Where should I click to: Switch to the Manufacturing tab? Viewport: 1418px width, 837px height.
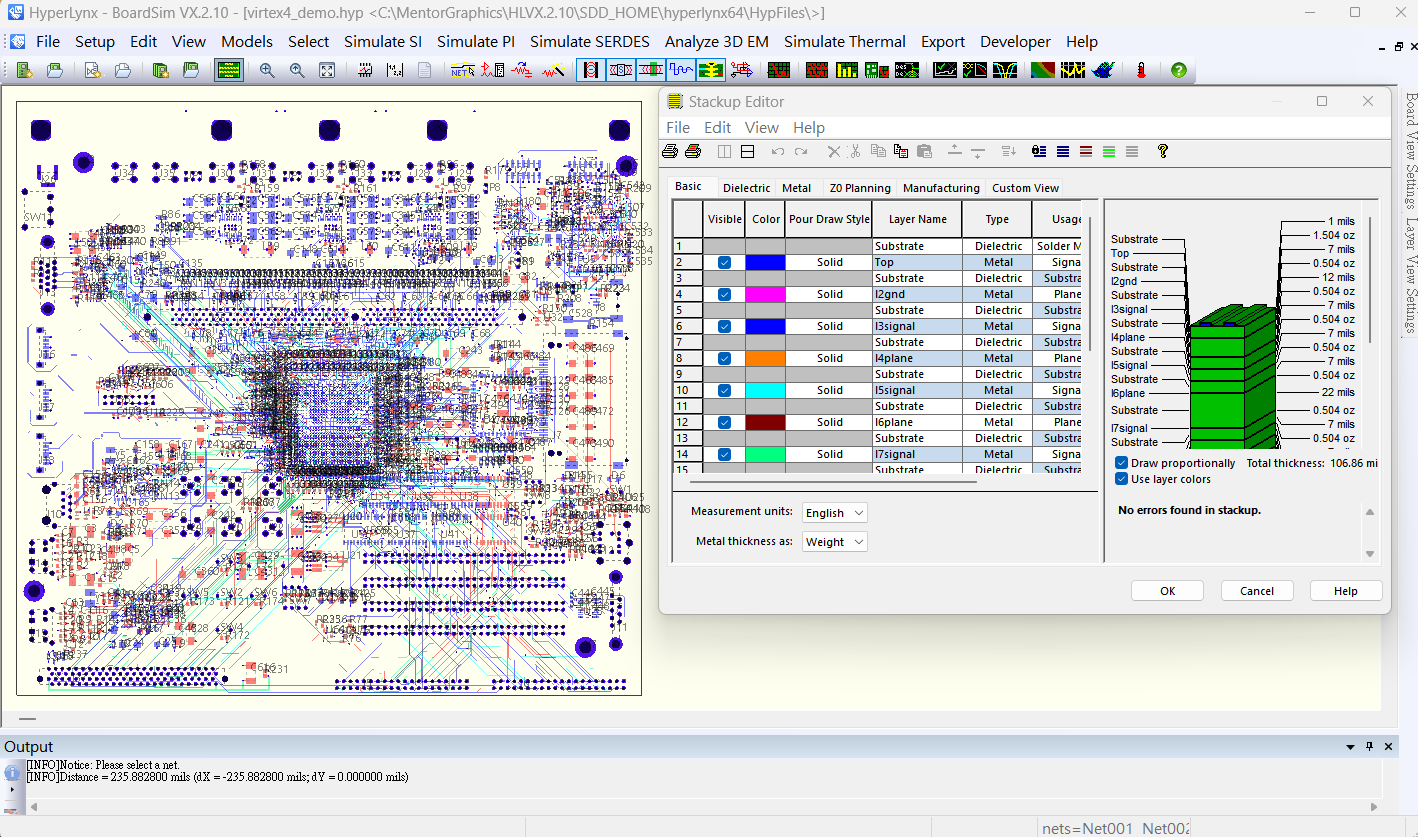pos(941,188)
